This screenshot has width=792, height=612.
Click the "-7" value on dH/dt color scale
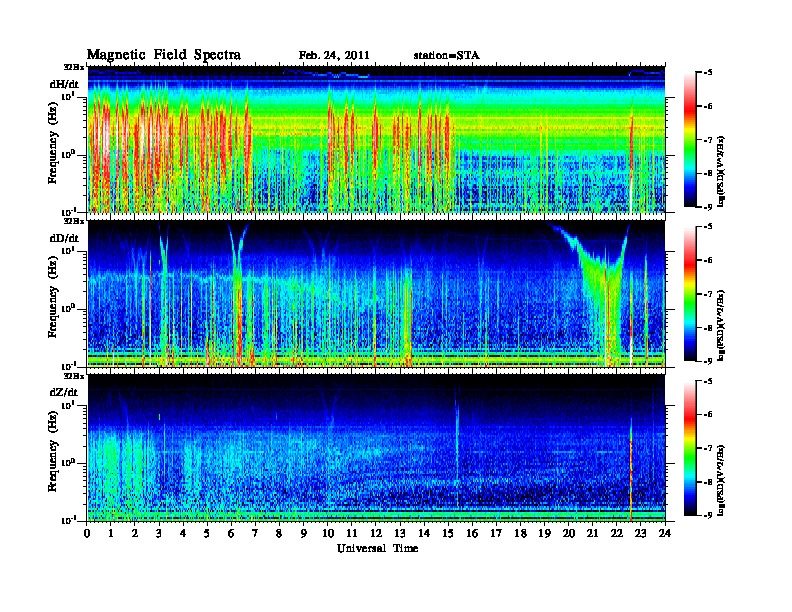pyautogui.click(x=708, y=140)
